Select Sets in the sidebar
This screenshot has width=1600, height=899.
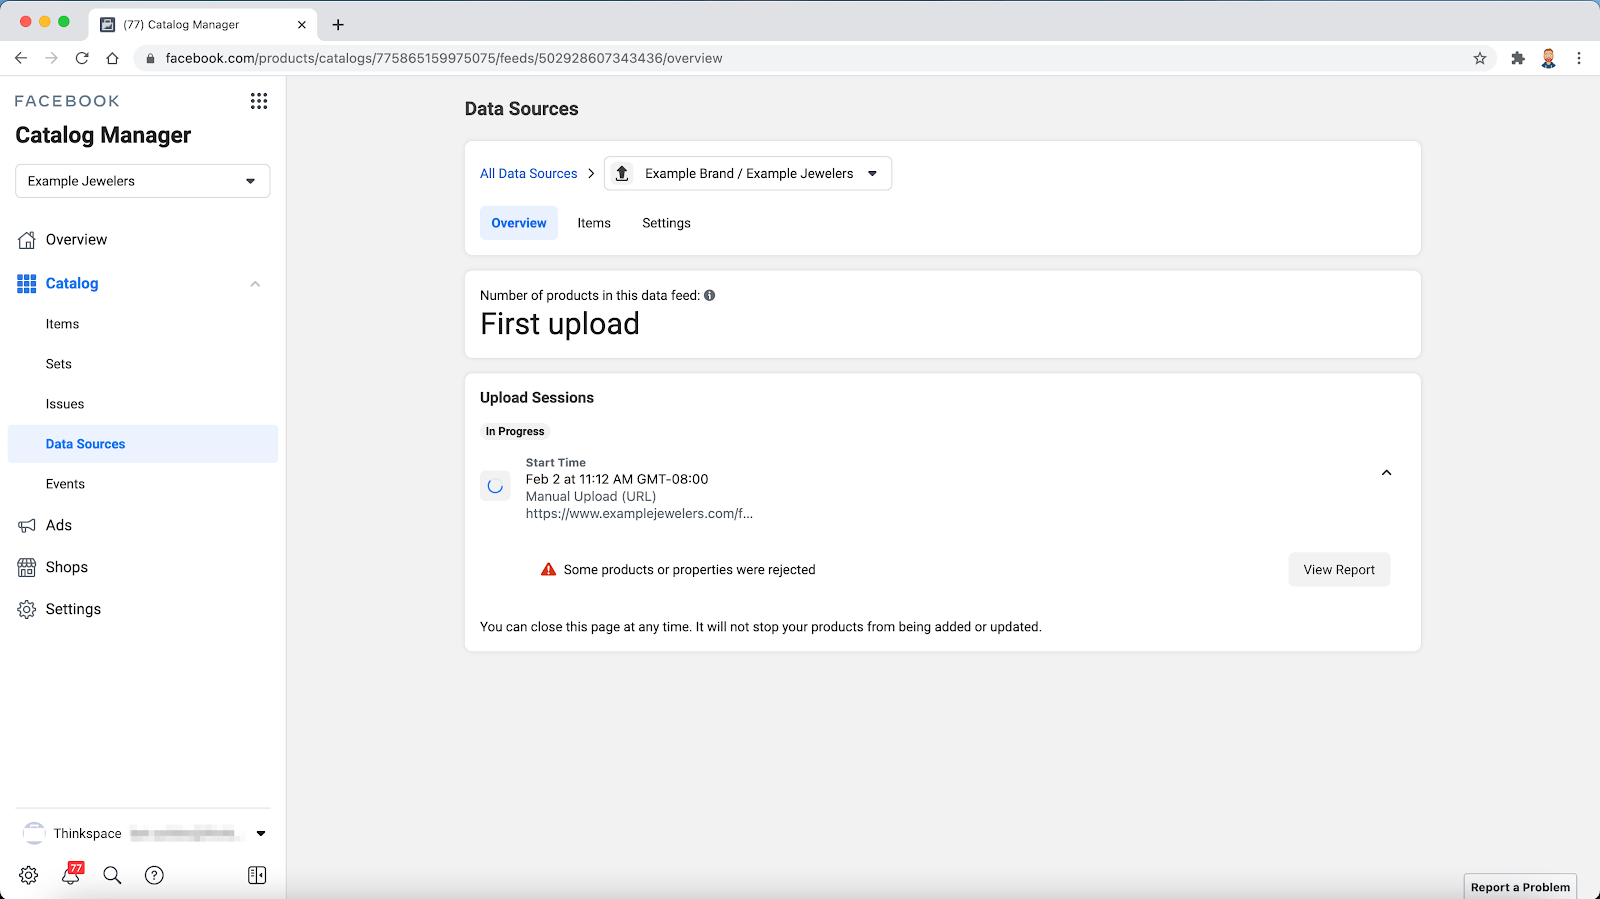click(x=59, y=364)
